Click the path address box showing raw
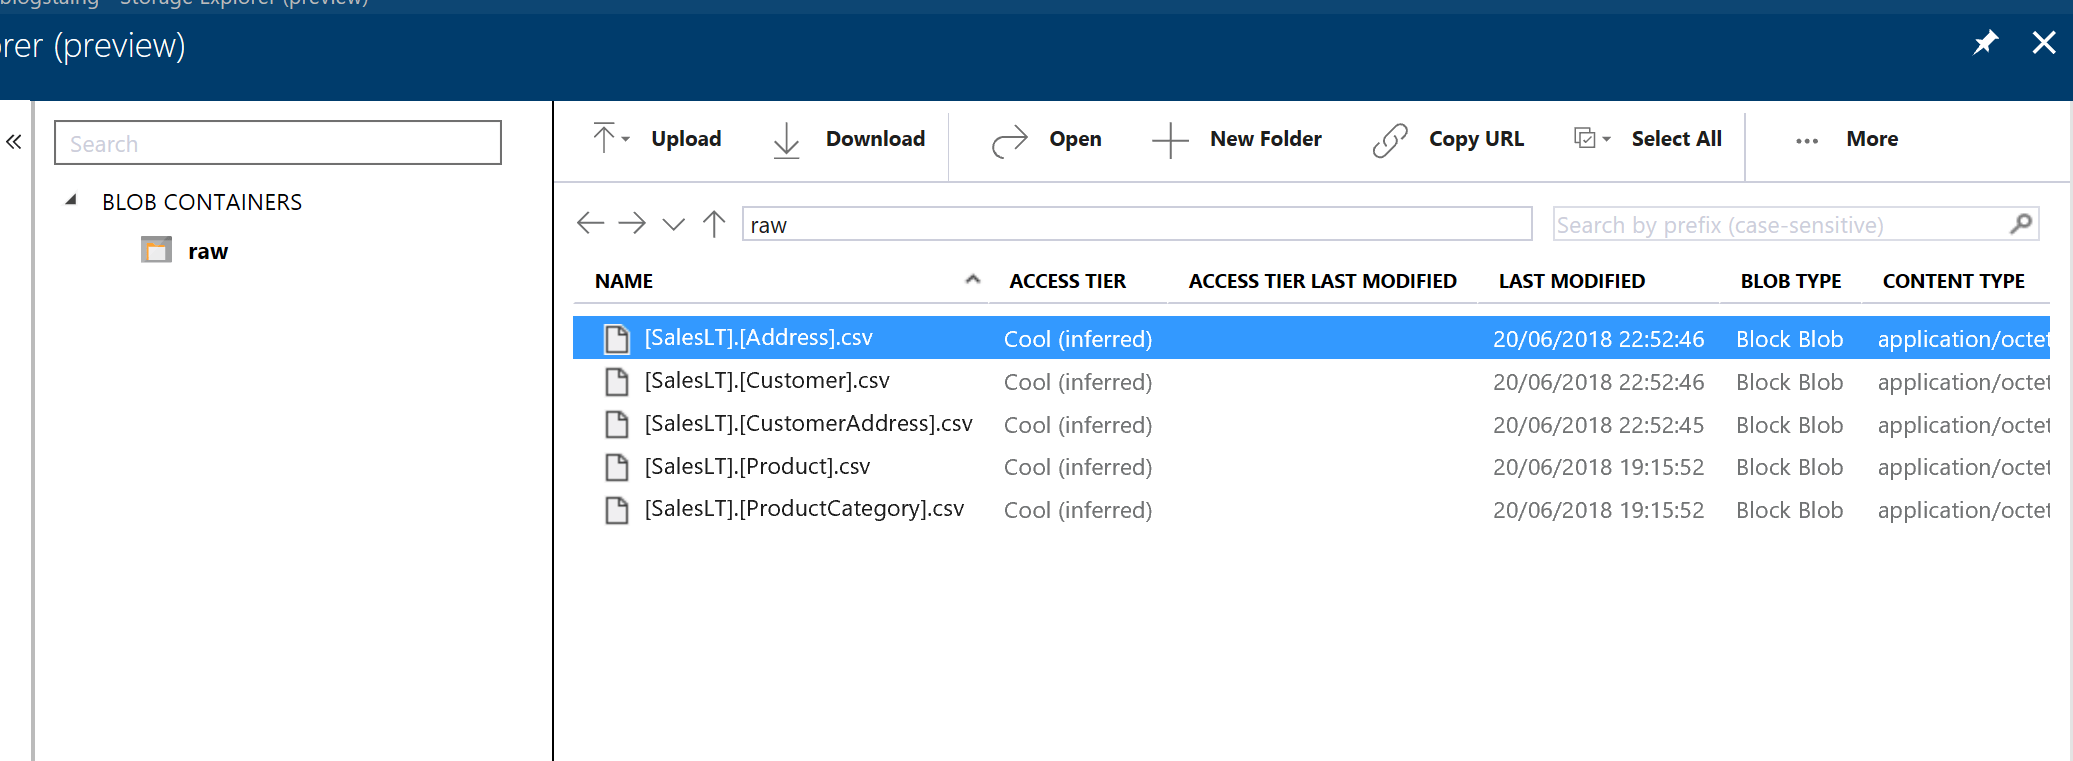The image size is (2073, 761). coord(1137,224)
